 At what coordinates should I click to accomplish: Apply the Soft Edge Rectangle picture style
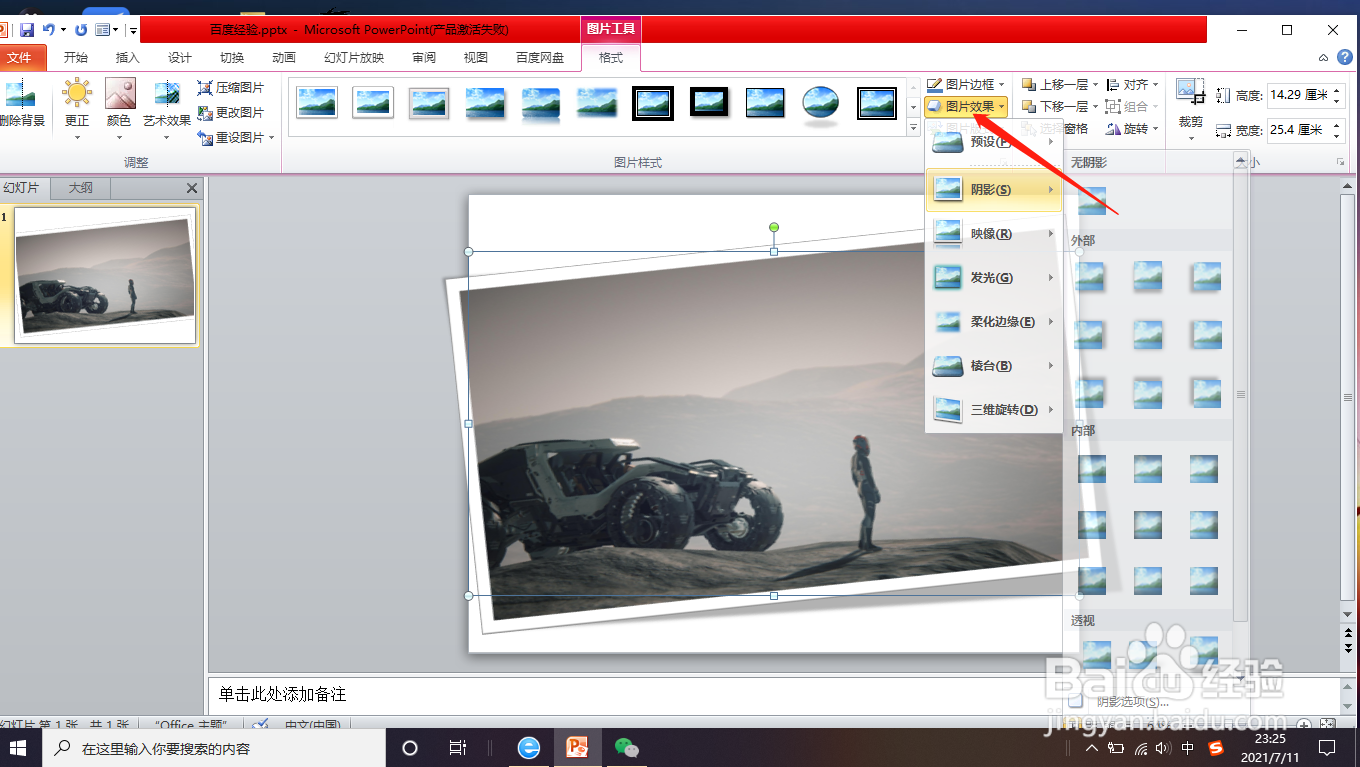tap(597, 102)
